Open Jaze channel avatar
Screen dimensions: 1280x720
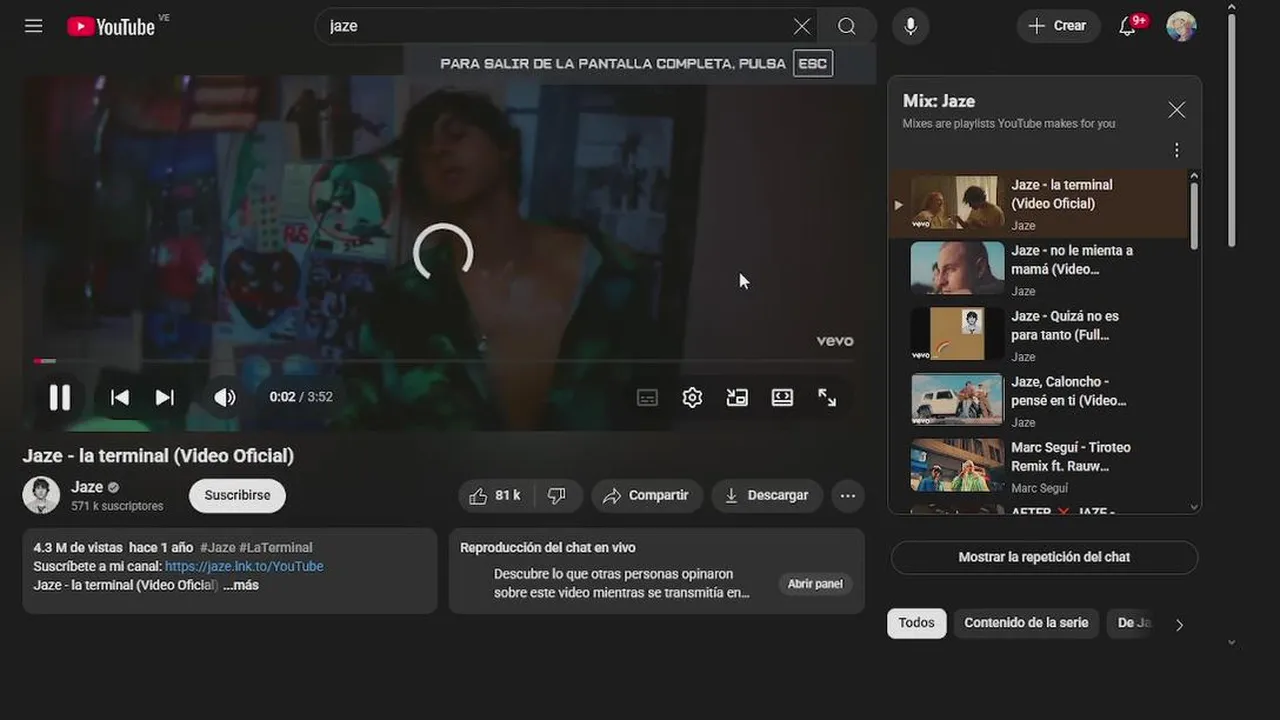(x=41, y=495)
